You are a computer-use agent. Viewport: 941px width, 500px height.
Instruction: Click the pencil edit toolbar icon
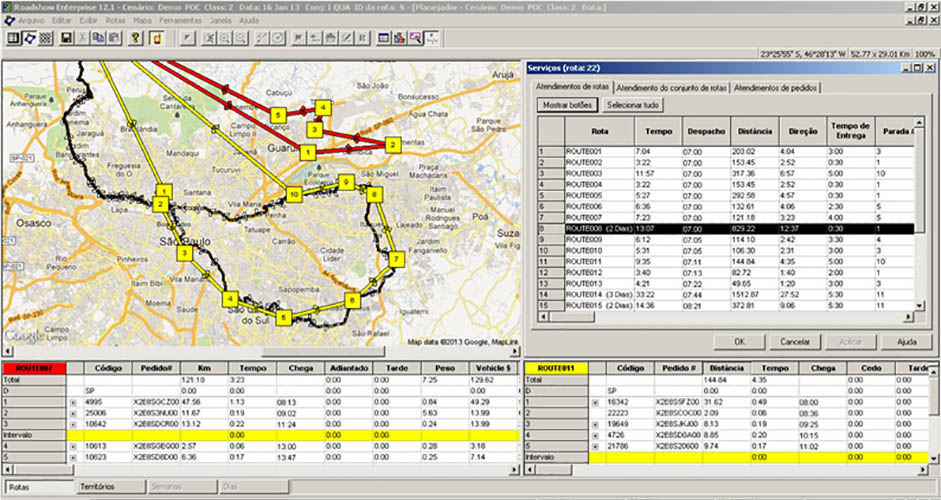pos(346,38)
